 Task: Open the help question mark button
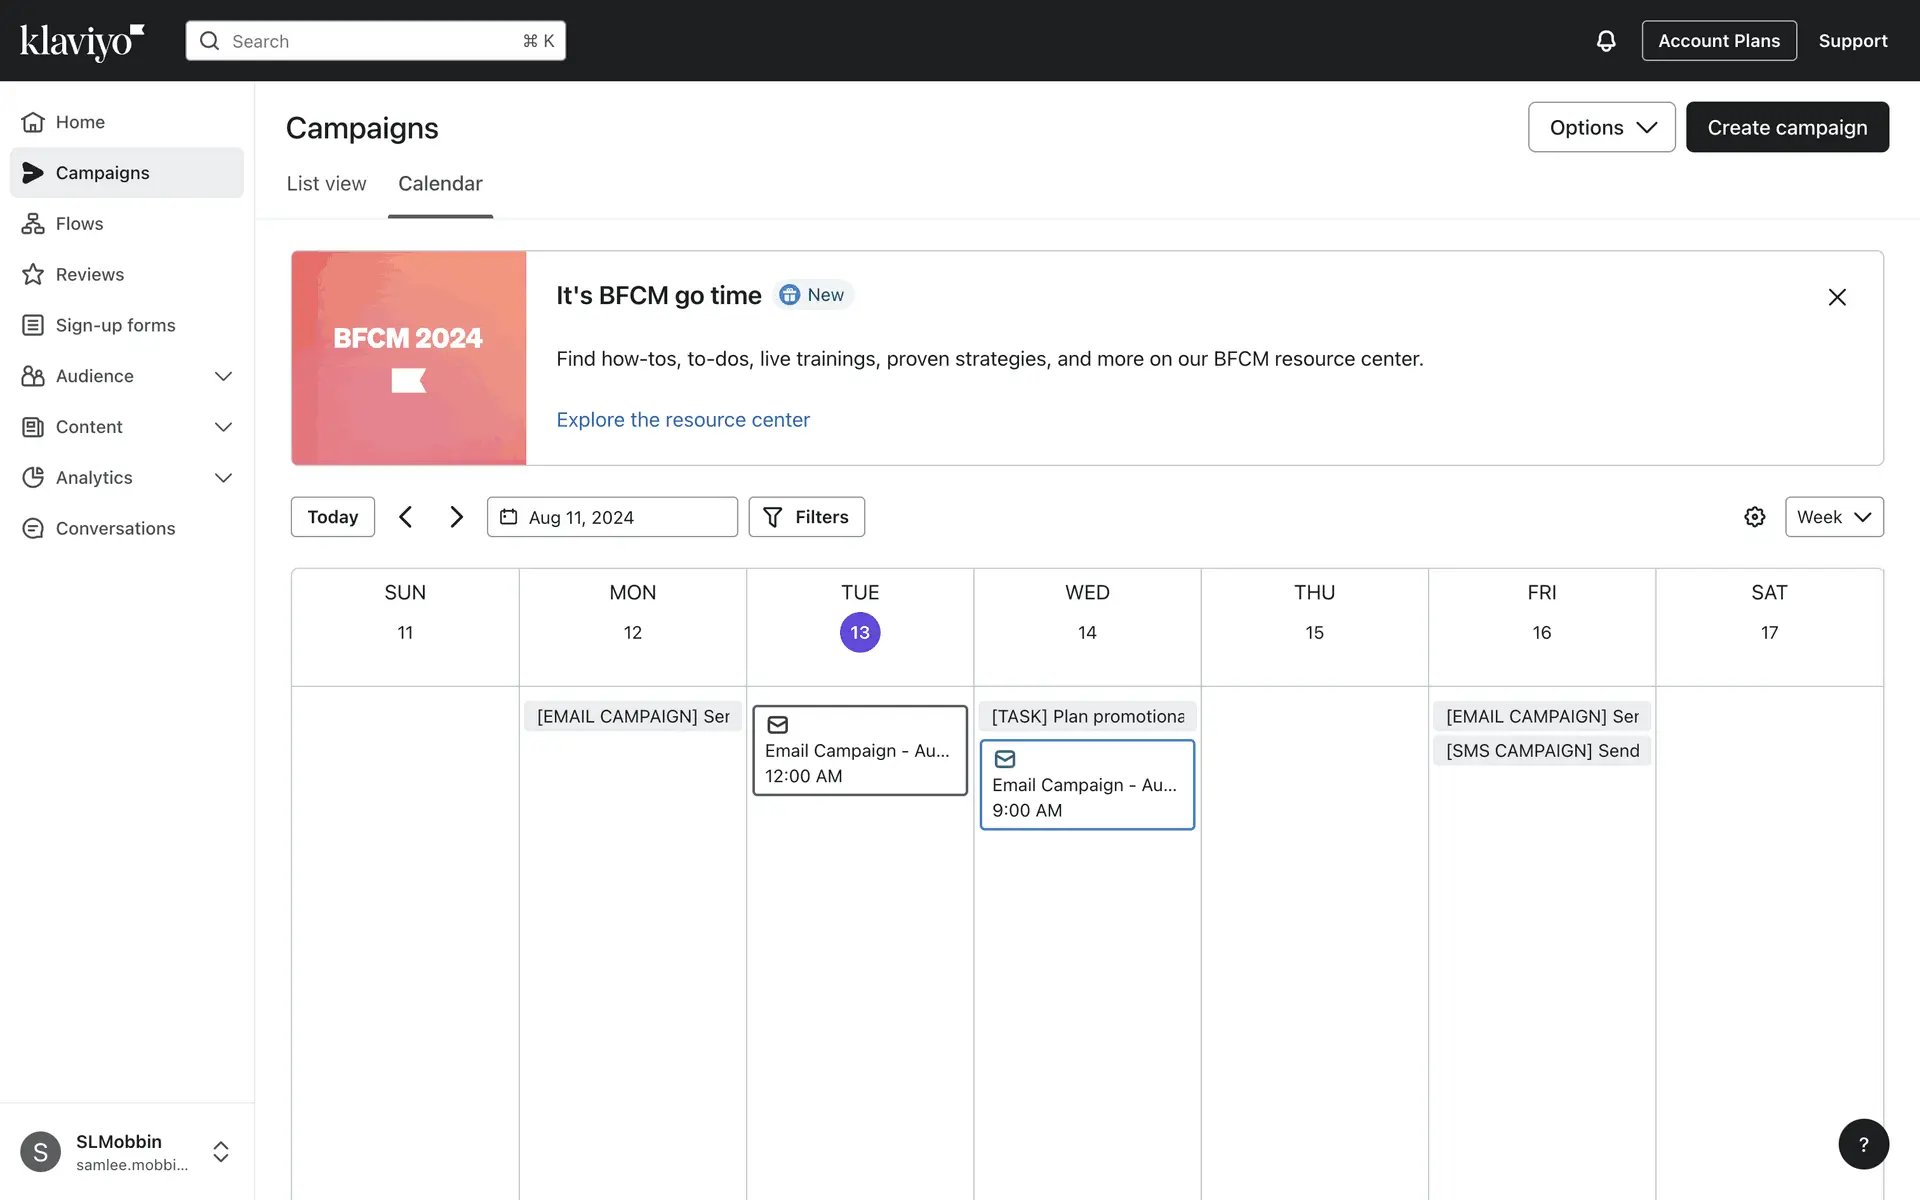[x=1863, y=1144]
